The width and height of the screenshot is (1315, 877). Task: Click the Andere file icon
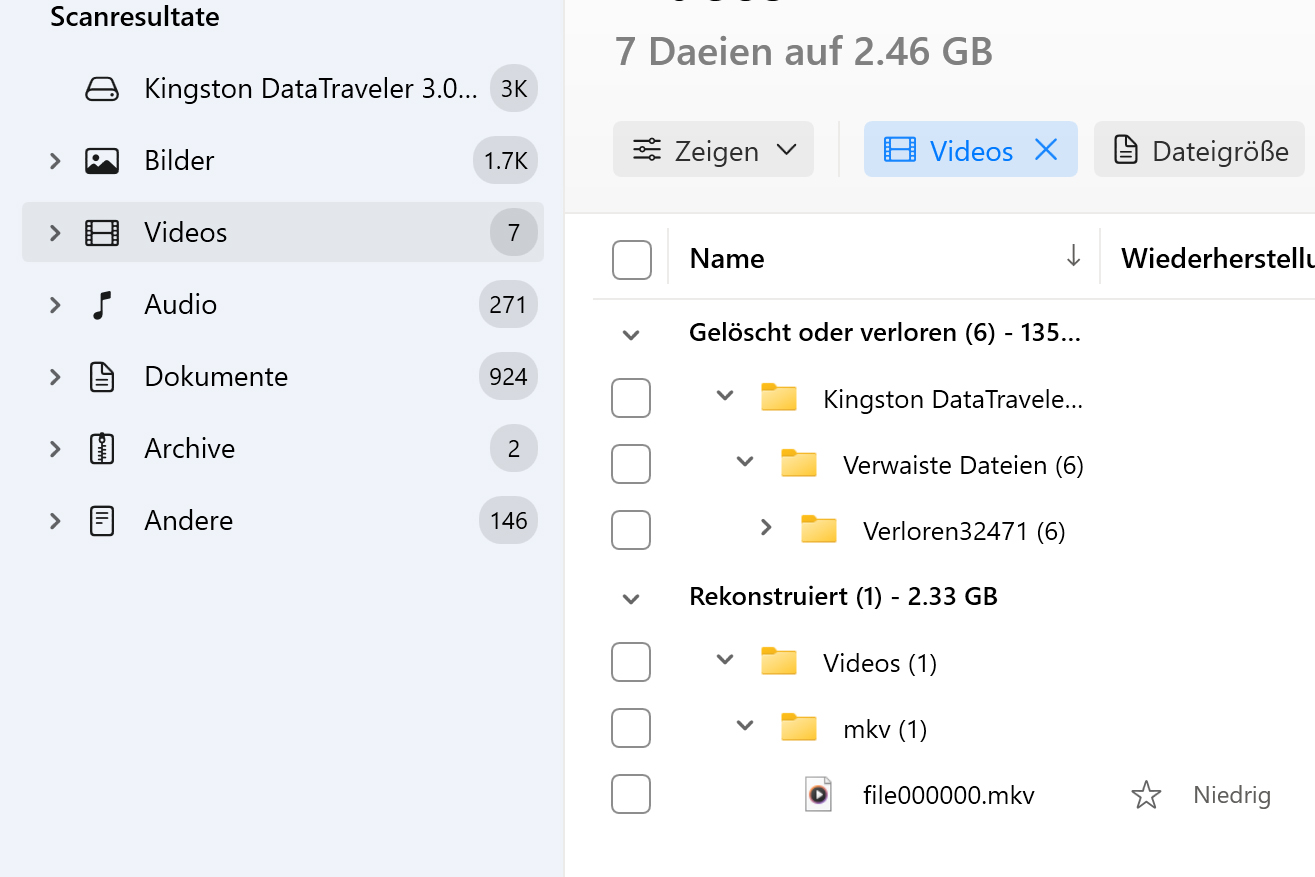(102, 521)
